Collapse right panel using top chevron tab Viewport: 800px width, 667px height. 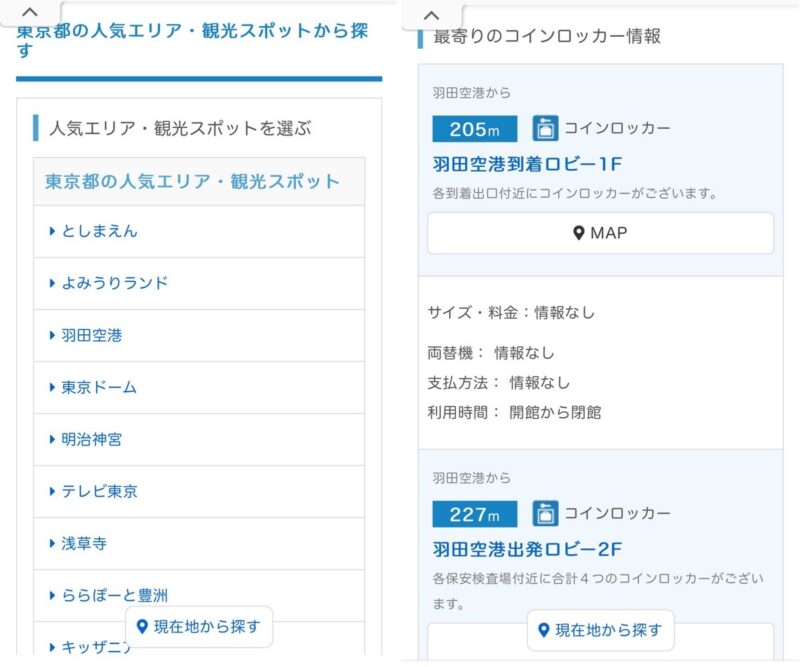(x=432, y=15)
